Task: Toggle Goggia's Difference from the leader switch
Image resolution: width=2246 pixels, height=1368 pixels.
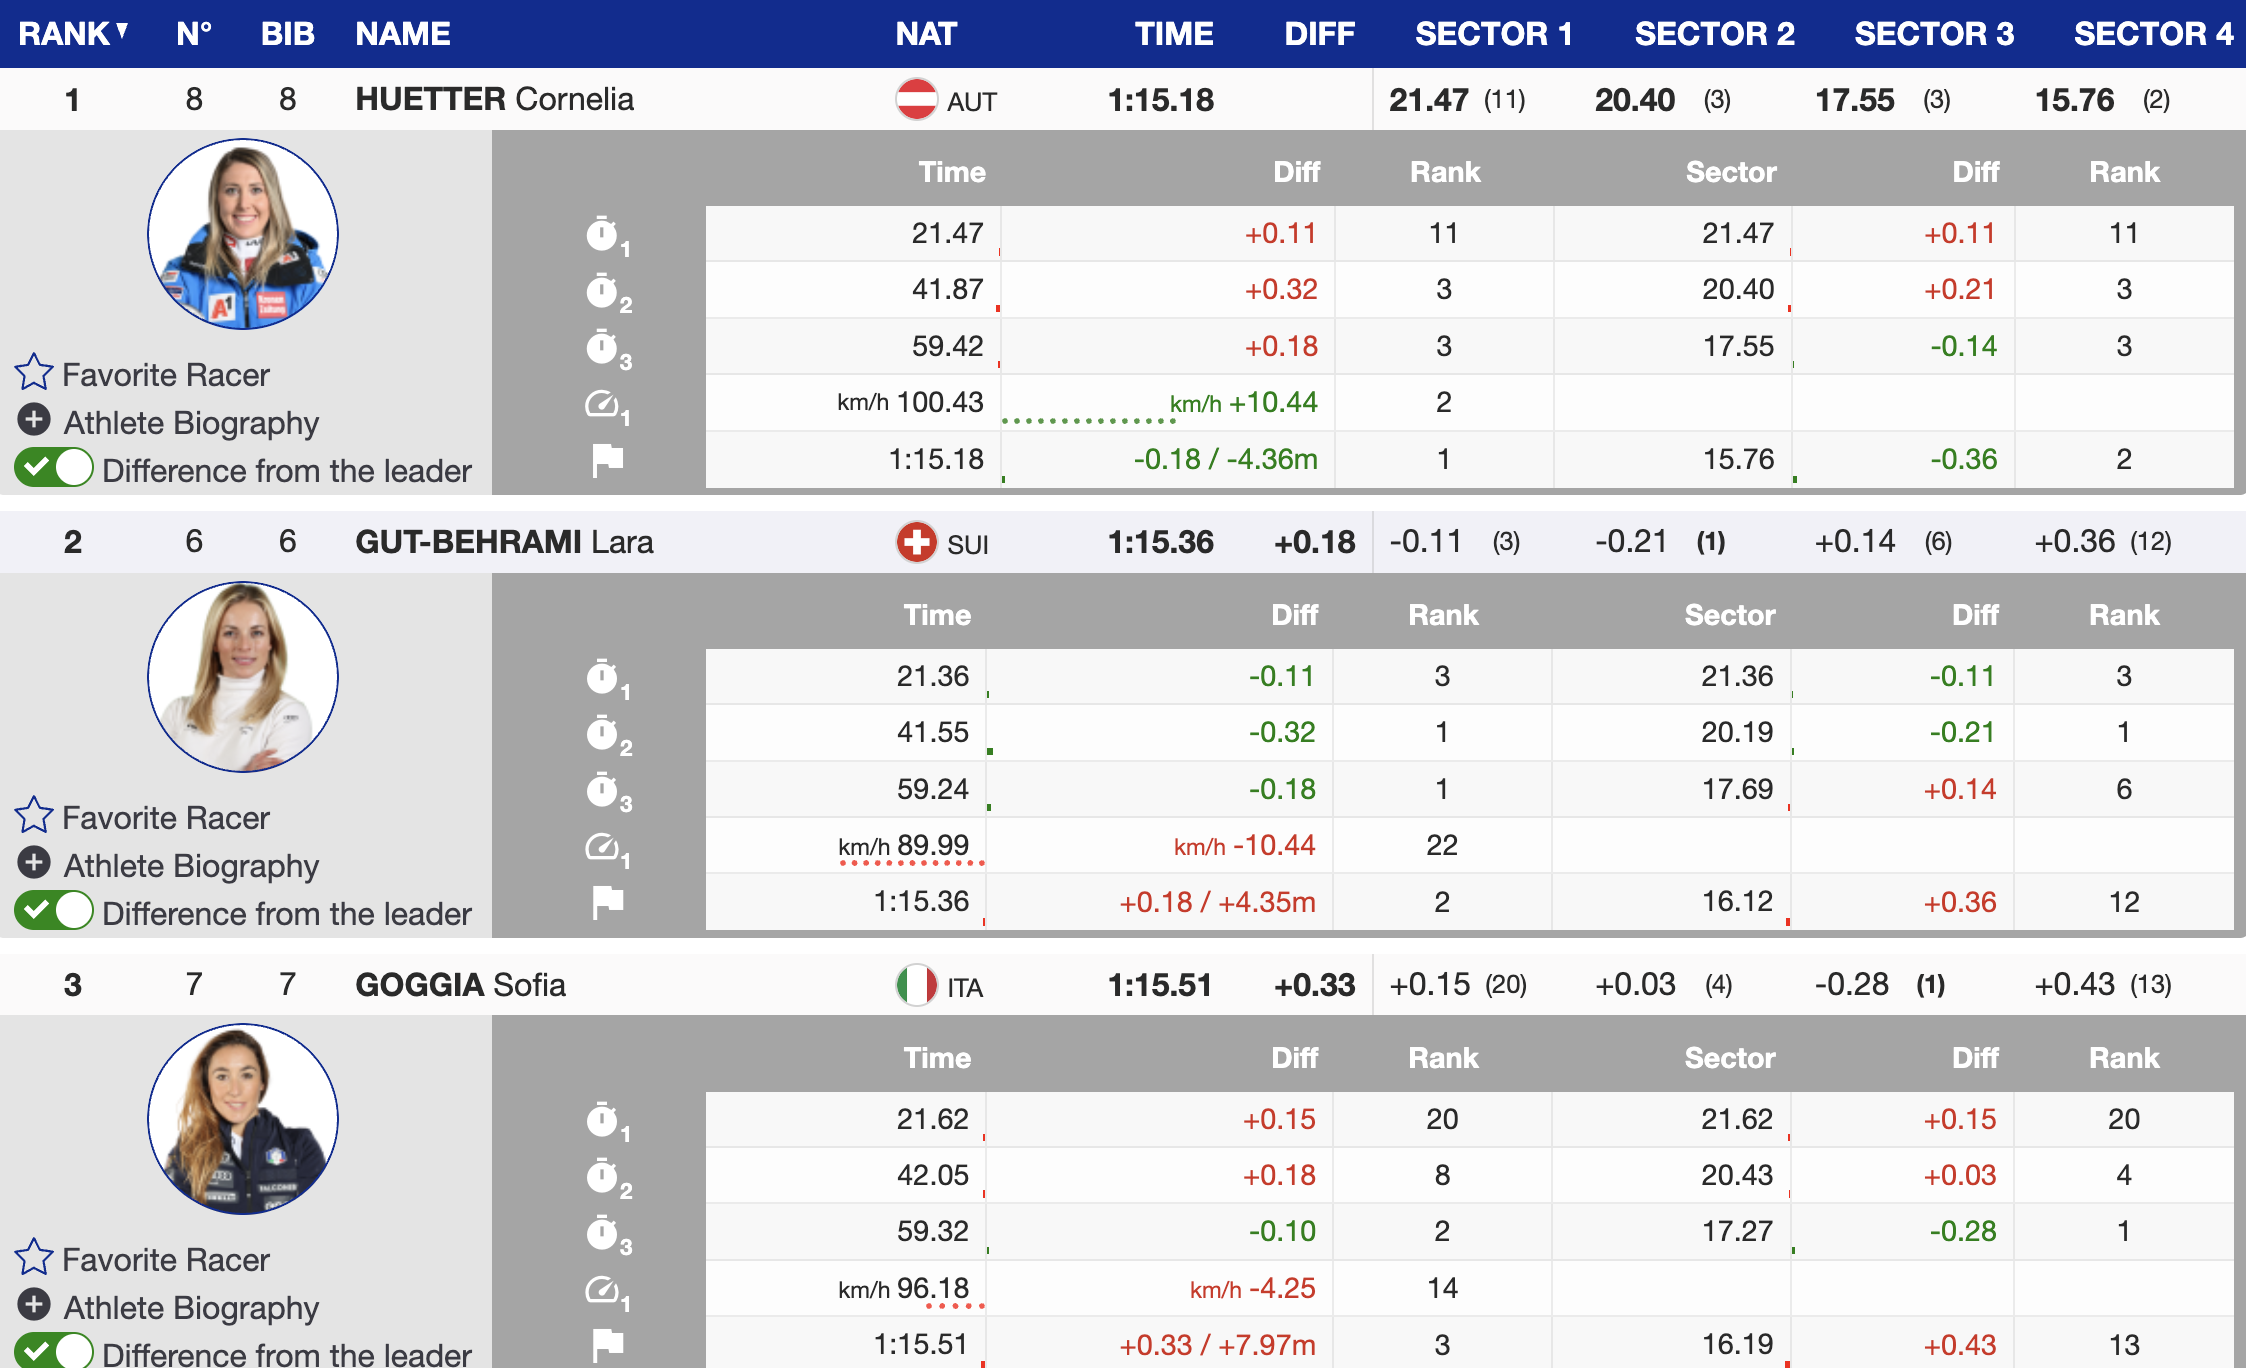Action: coord(54,1351)
